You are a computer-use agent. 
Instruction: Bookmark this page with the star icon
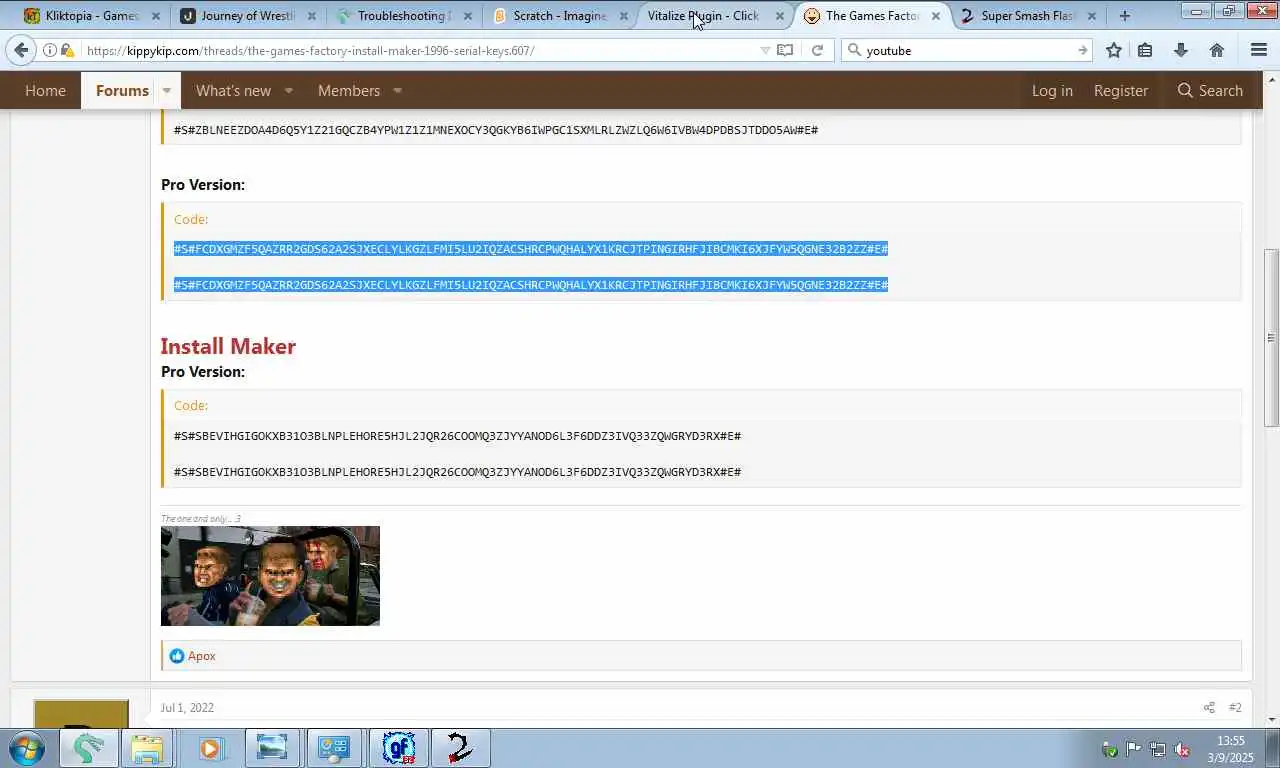tap(1113, 50)
